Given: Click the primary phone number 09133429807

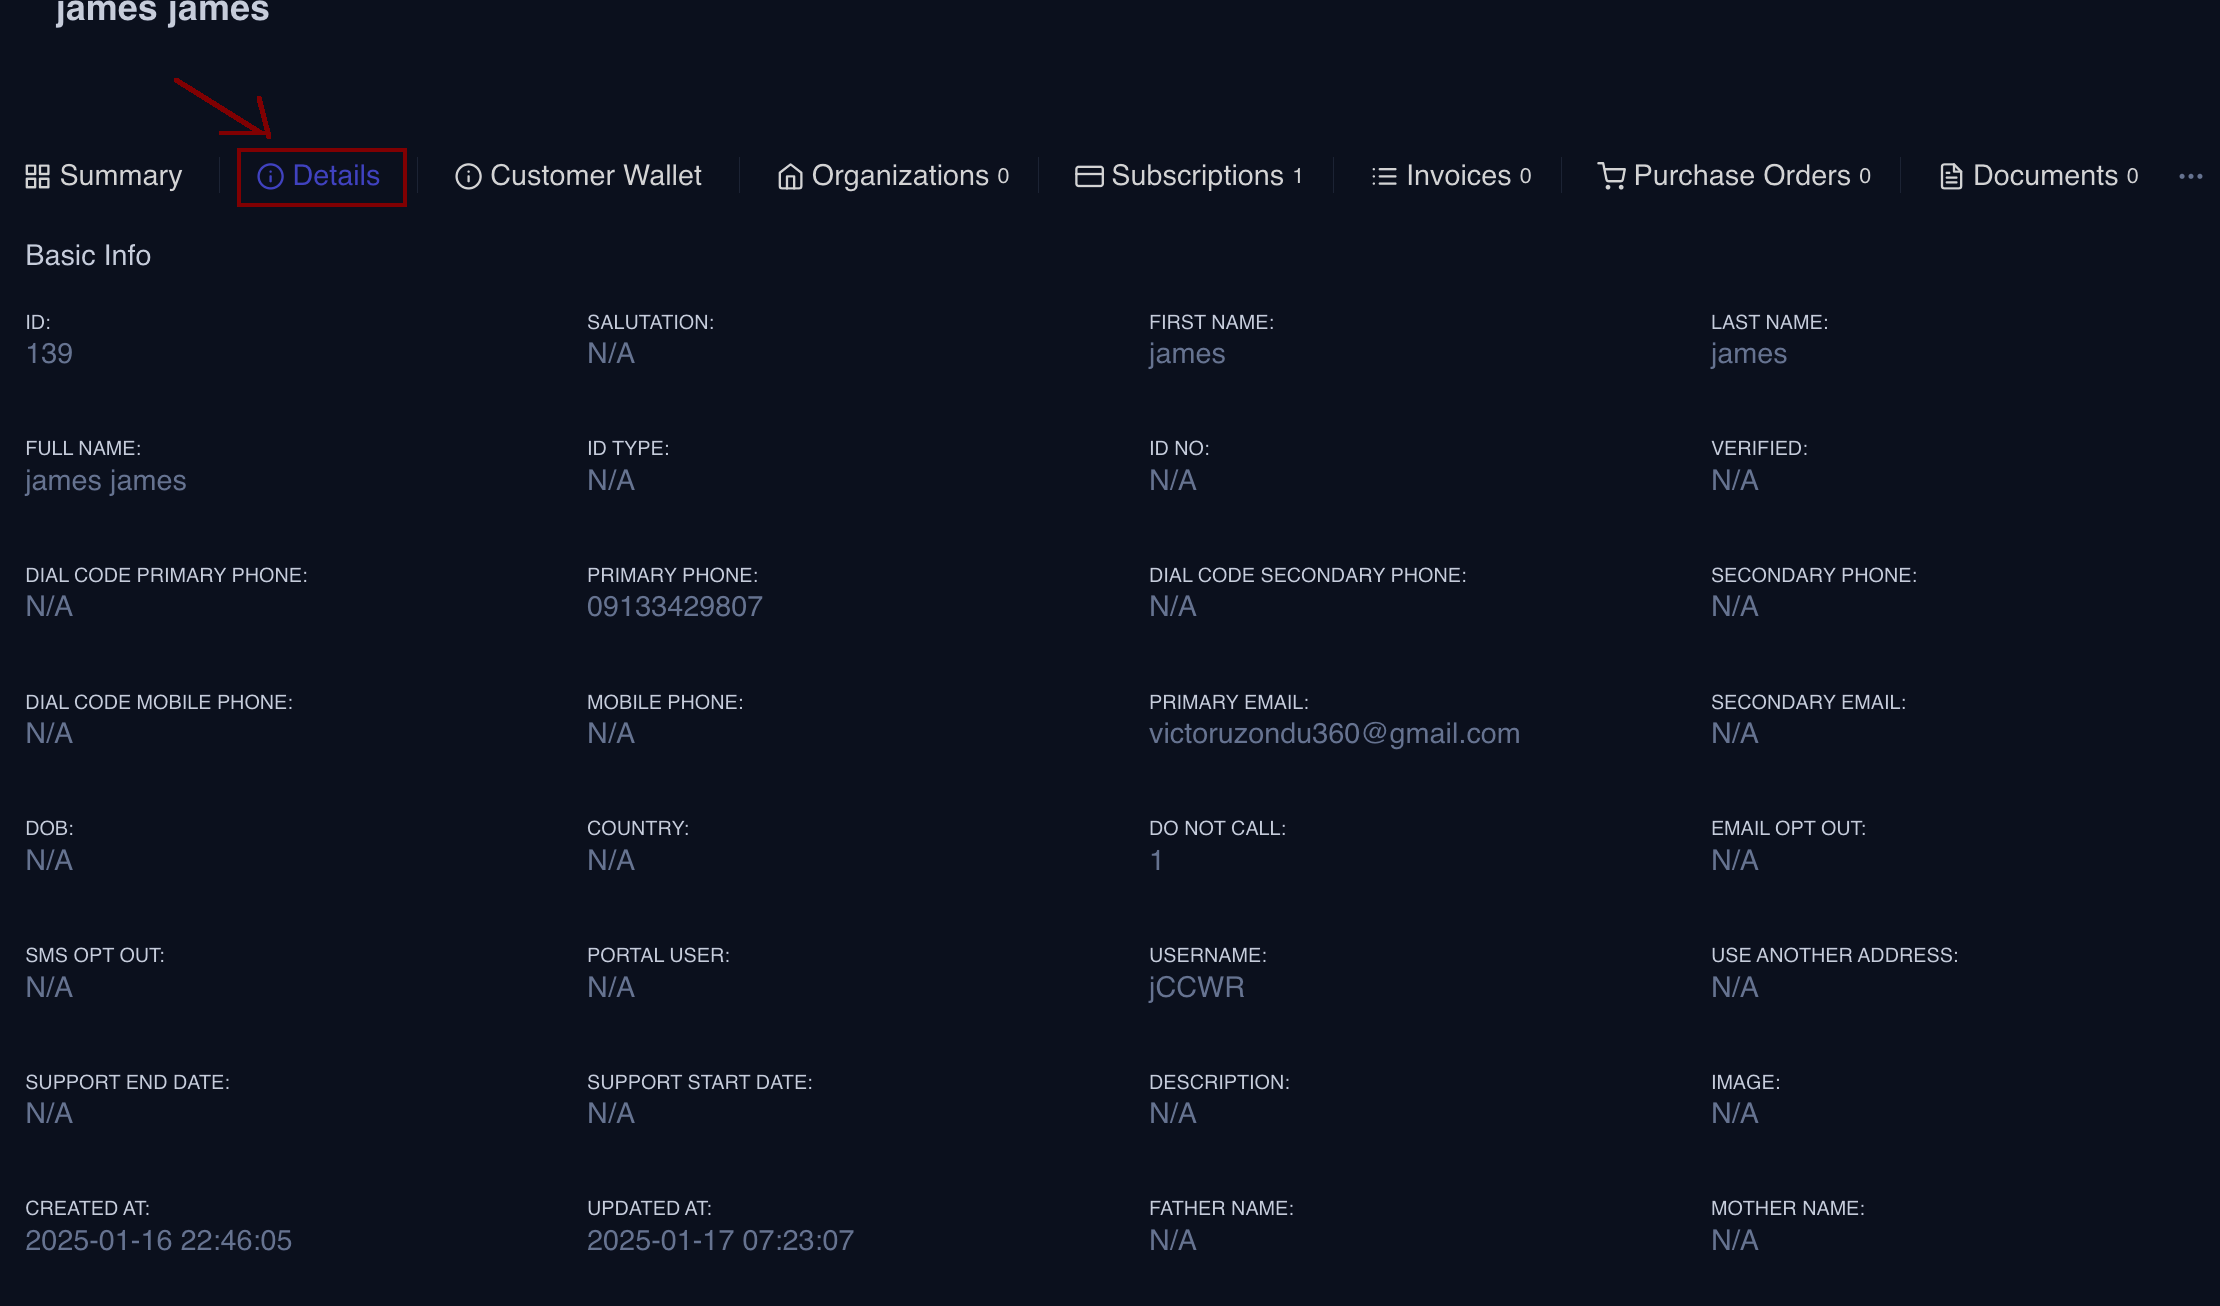Looking at the screenshot, I should point(674,607).
